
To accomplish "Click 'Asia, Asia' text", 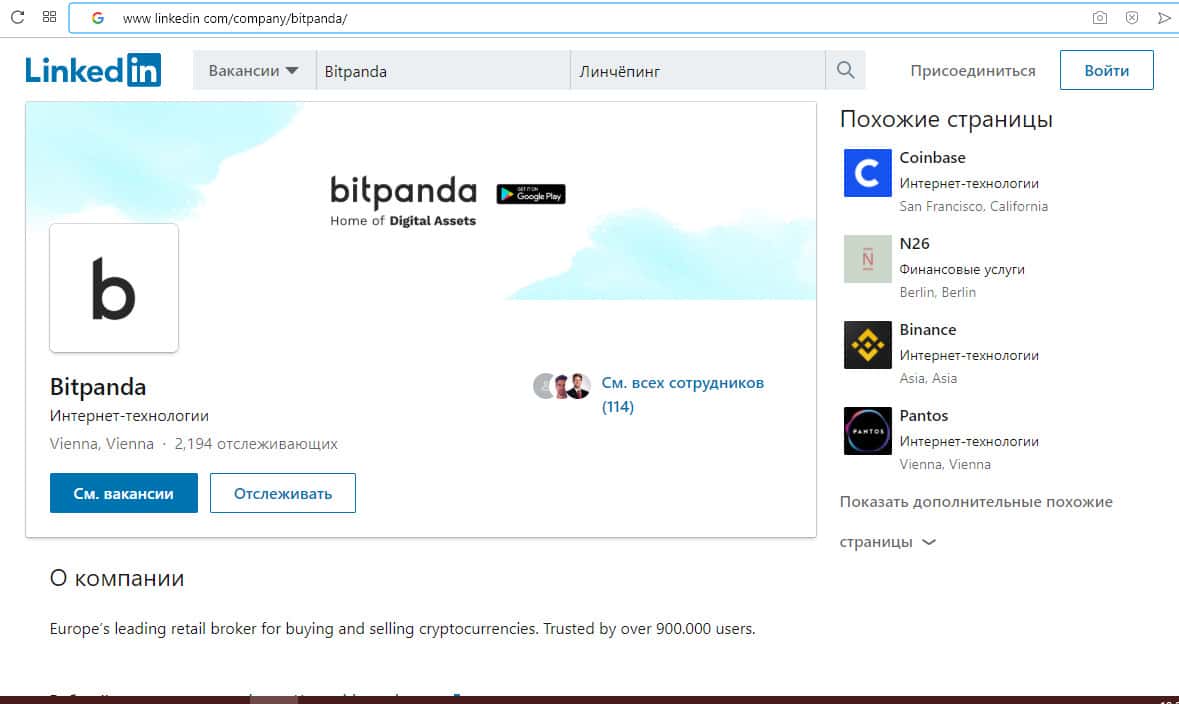I will pos(928,378).
